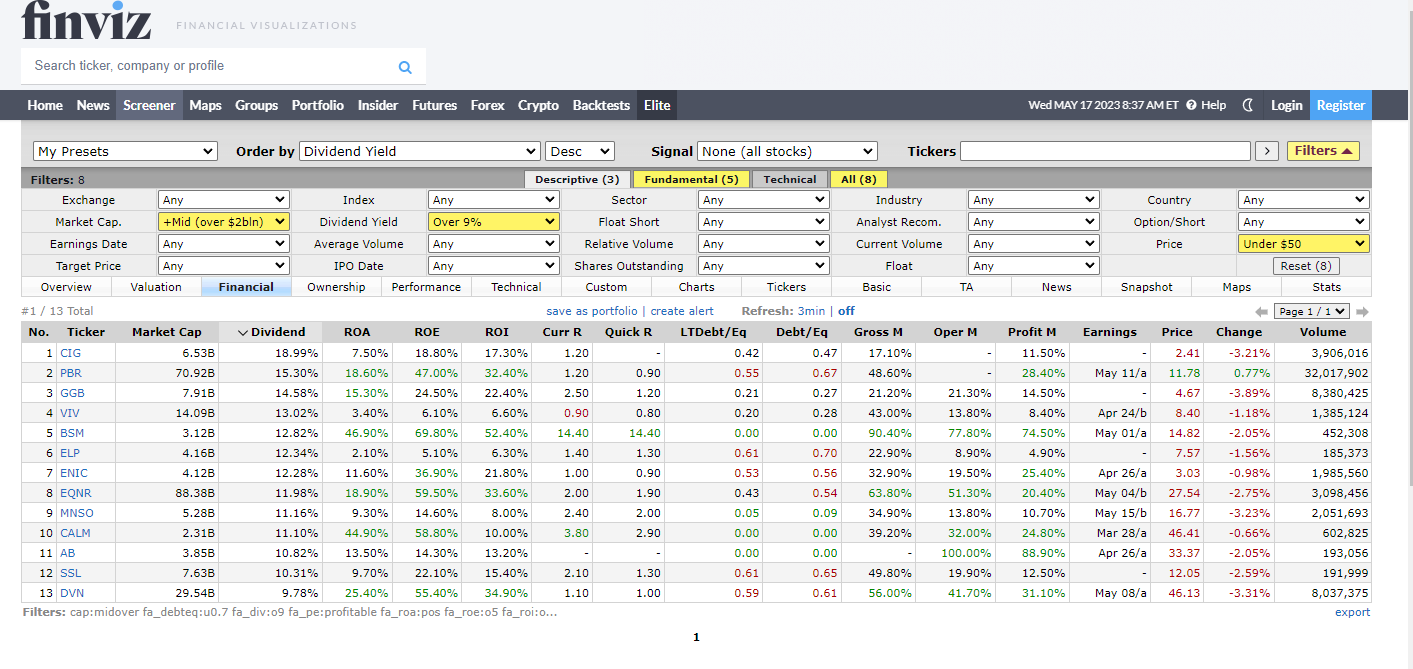
Task: Open Crypto in the navigation bar
Action: [x=538, y=105]
